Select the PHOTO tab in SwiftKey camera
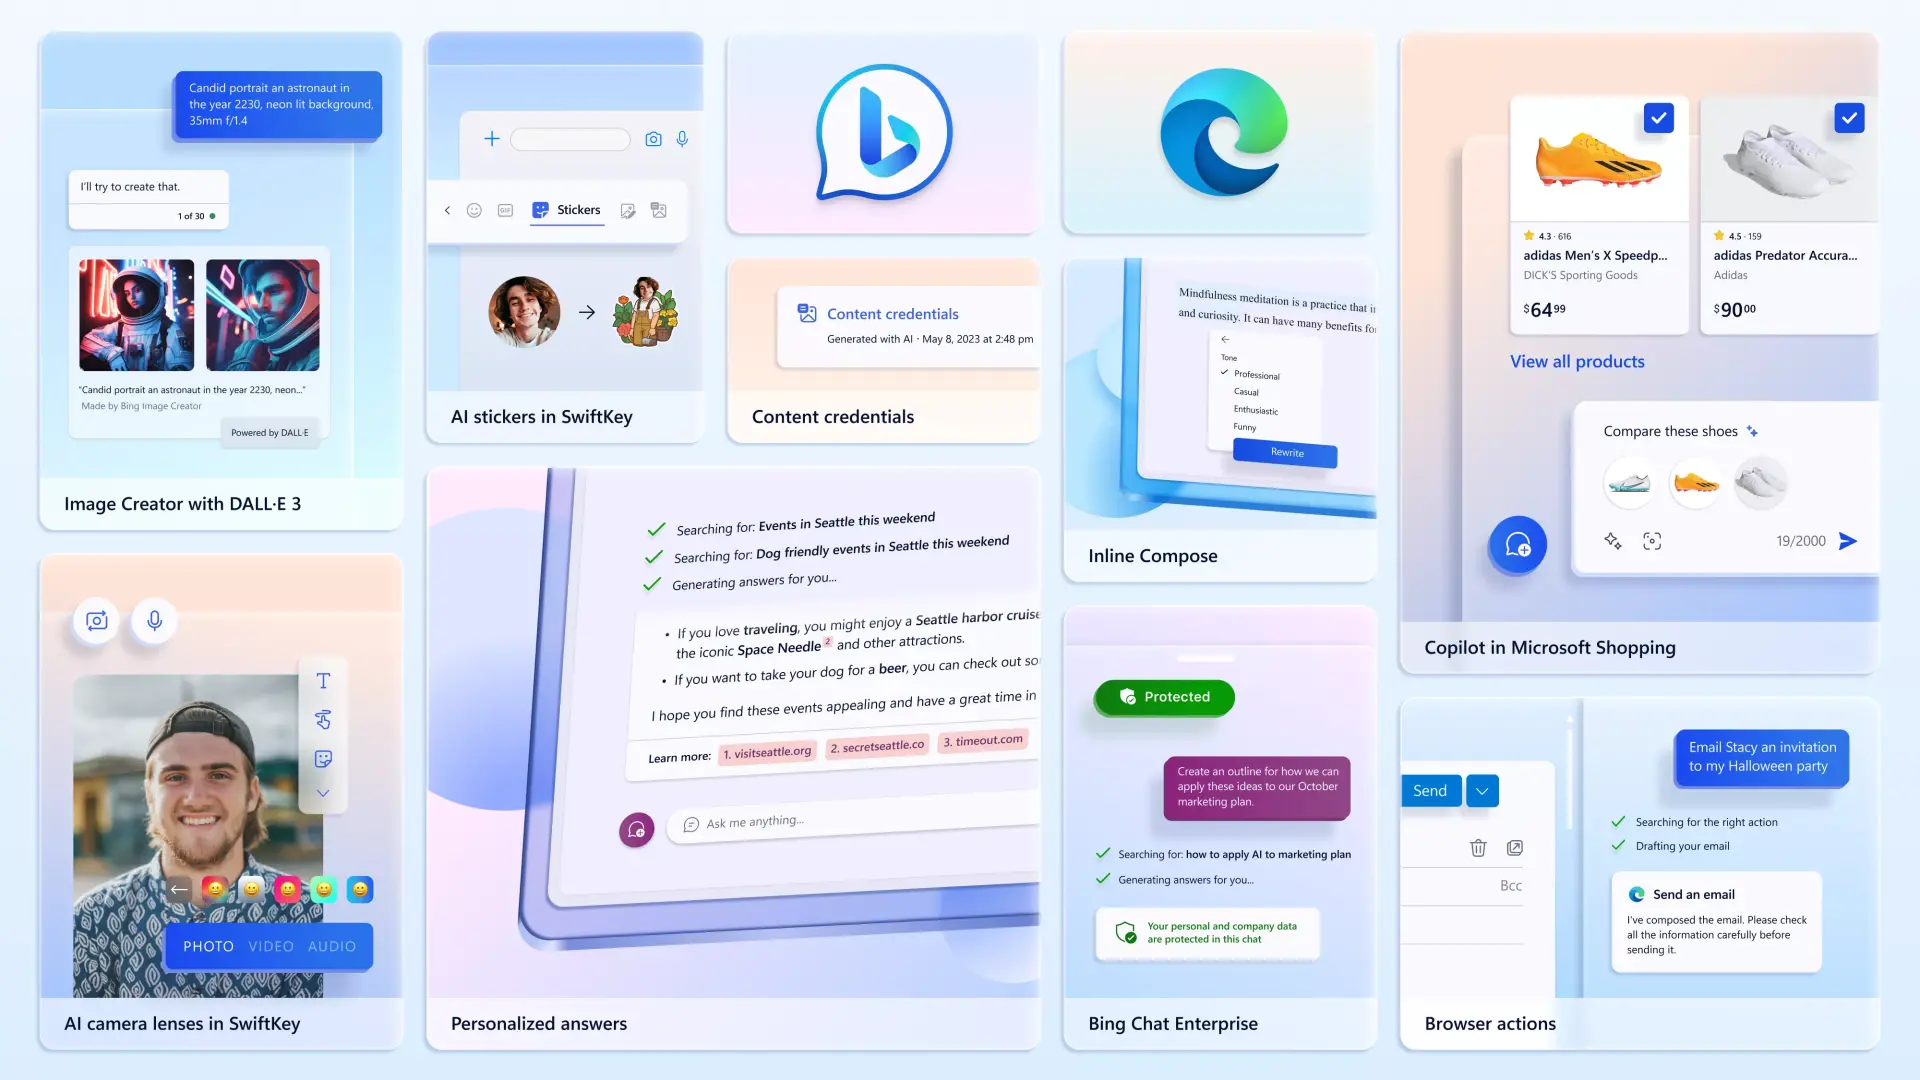The width and height of the screenshot is (1920, 1080). click(207, 945)
